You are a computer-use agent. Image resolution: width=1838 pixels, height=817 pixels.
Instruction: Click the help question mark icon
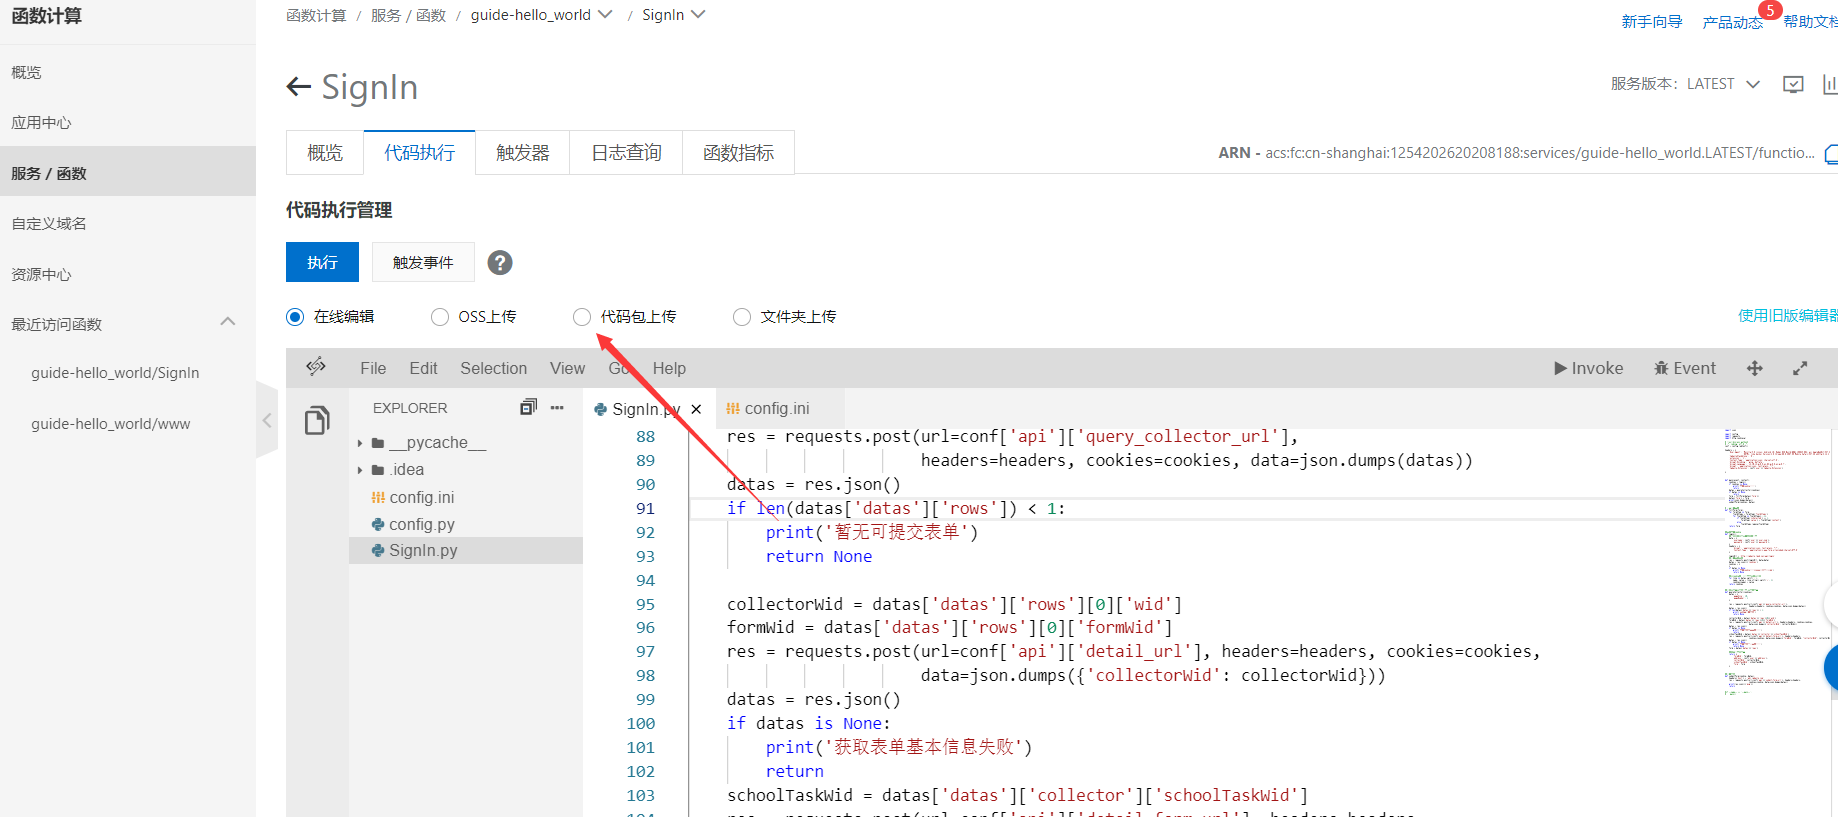pyautogui.click(x=500, y=263)
